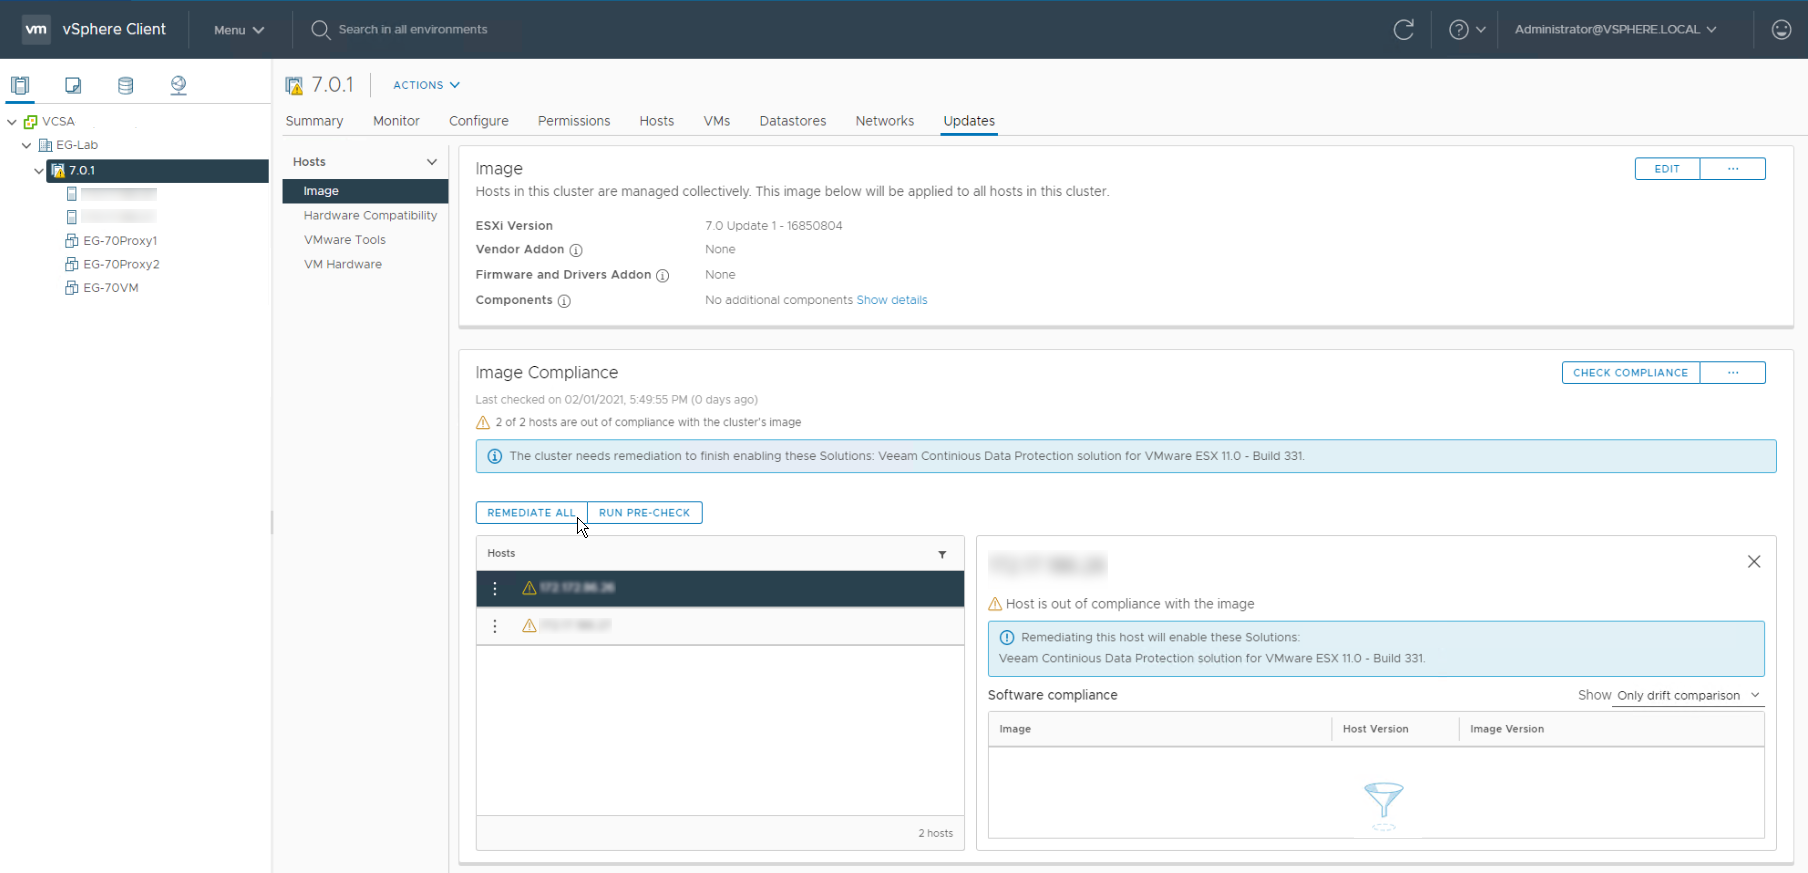Image resolution: width=1808 pixels, height=873 pixels.
Task: Click the Image Compliance ellipsis button
Action: (x=1733, y=373)
